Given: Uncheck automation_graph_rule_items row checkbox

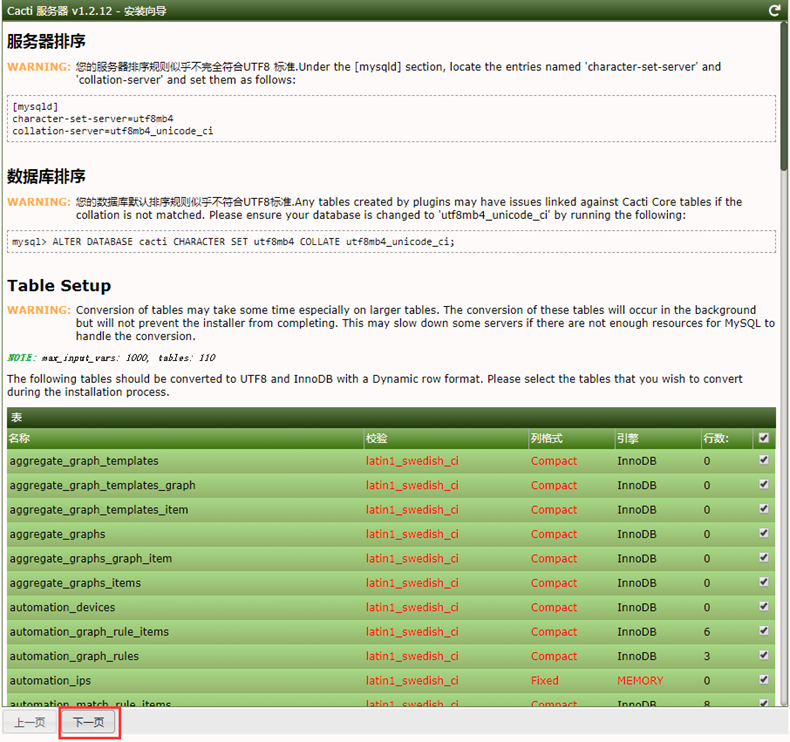Looking at the screenshot, I should click(x=764, y=631).
